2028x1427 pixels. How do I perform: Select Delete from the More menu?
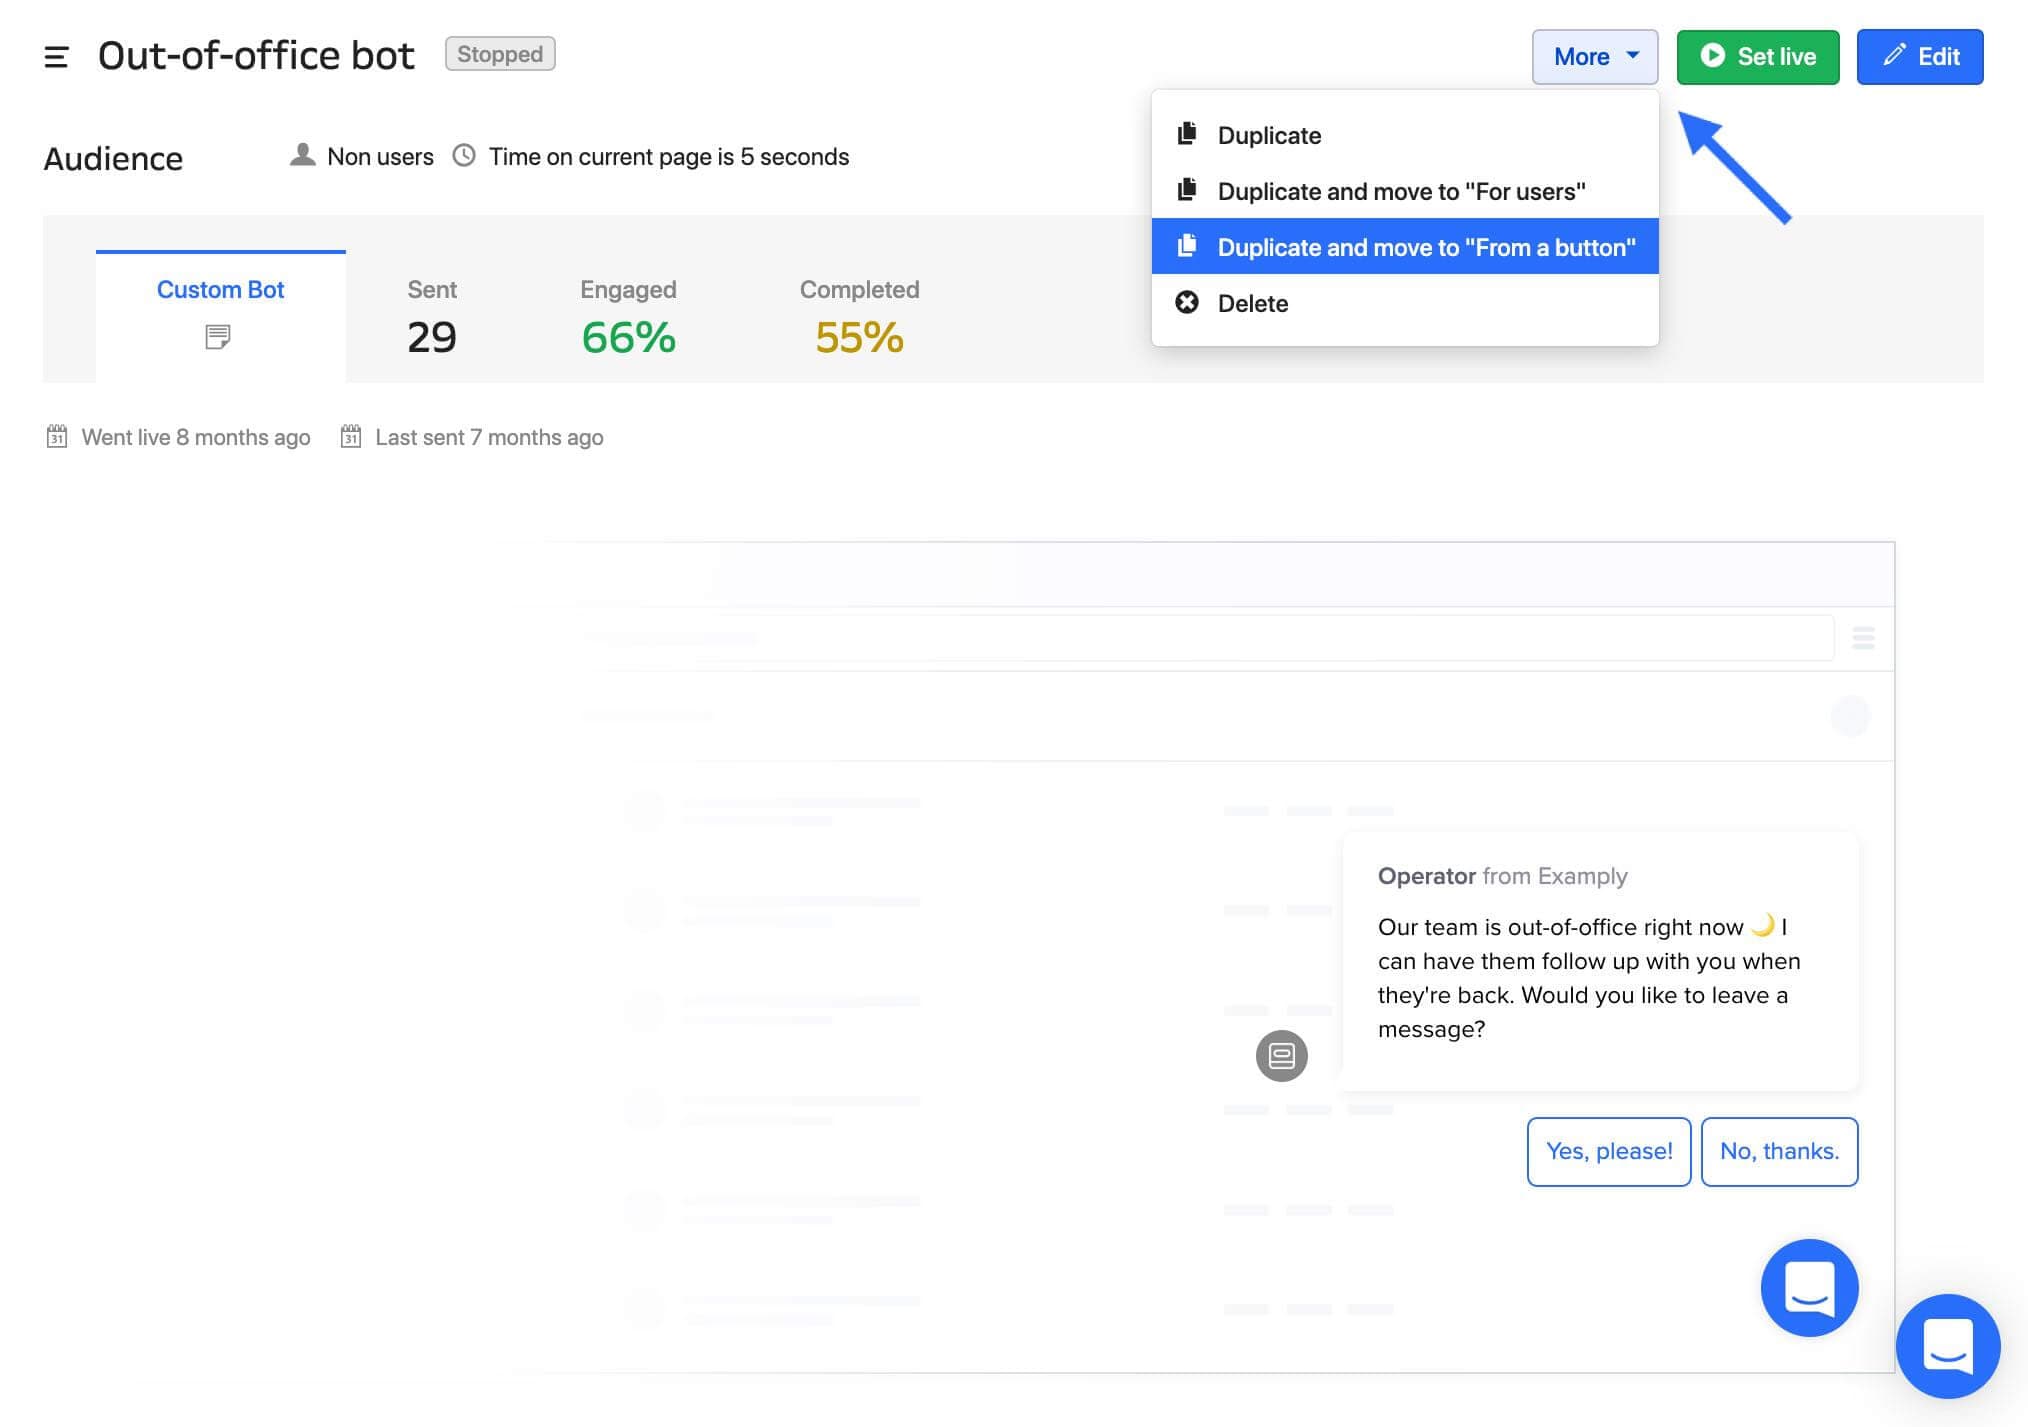tap(1405, 303)
